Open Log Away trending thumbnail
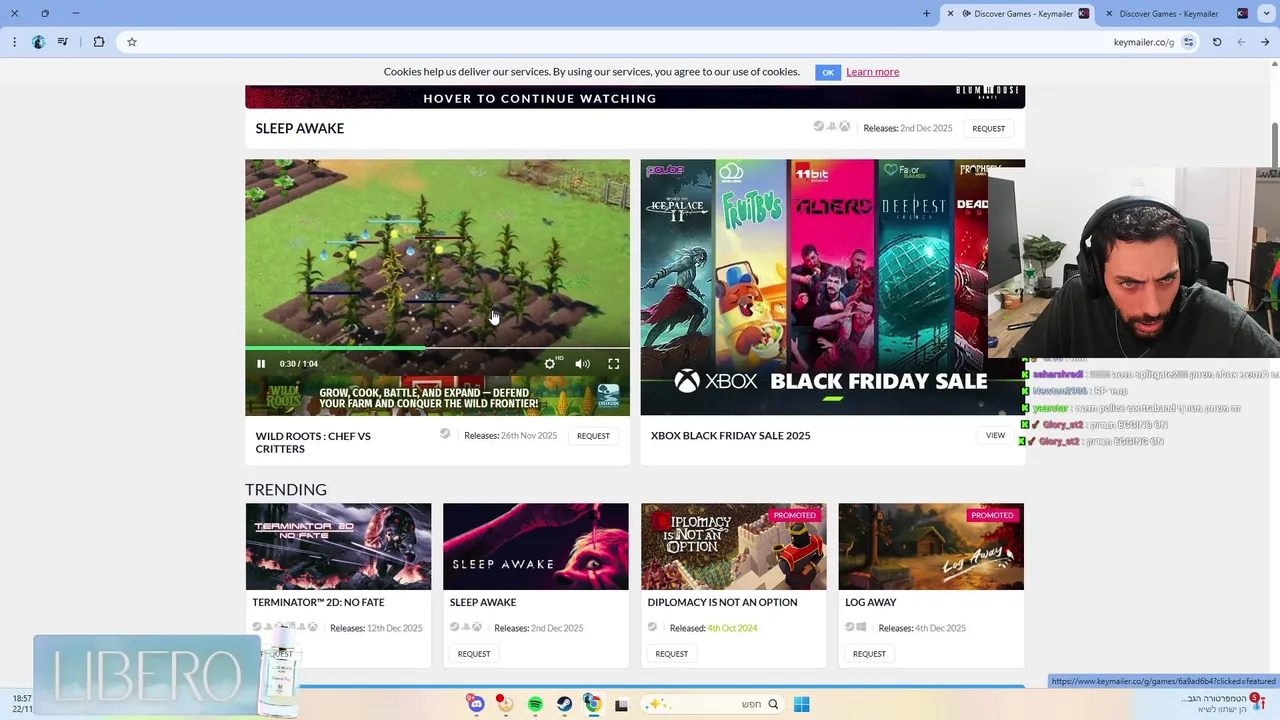The height and width of the screenshot is (720, 1280). click(931, 546)
